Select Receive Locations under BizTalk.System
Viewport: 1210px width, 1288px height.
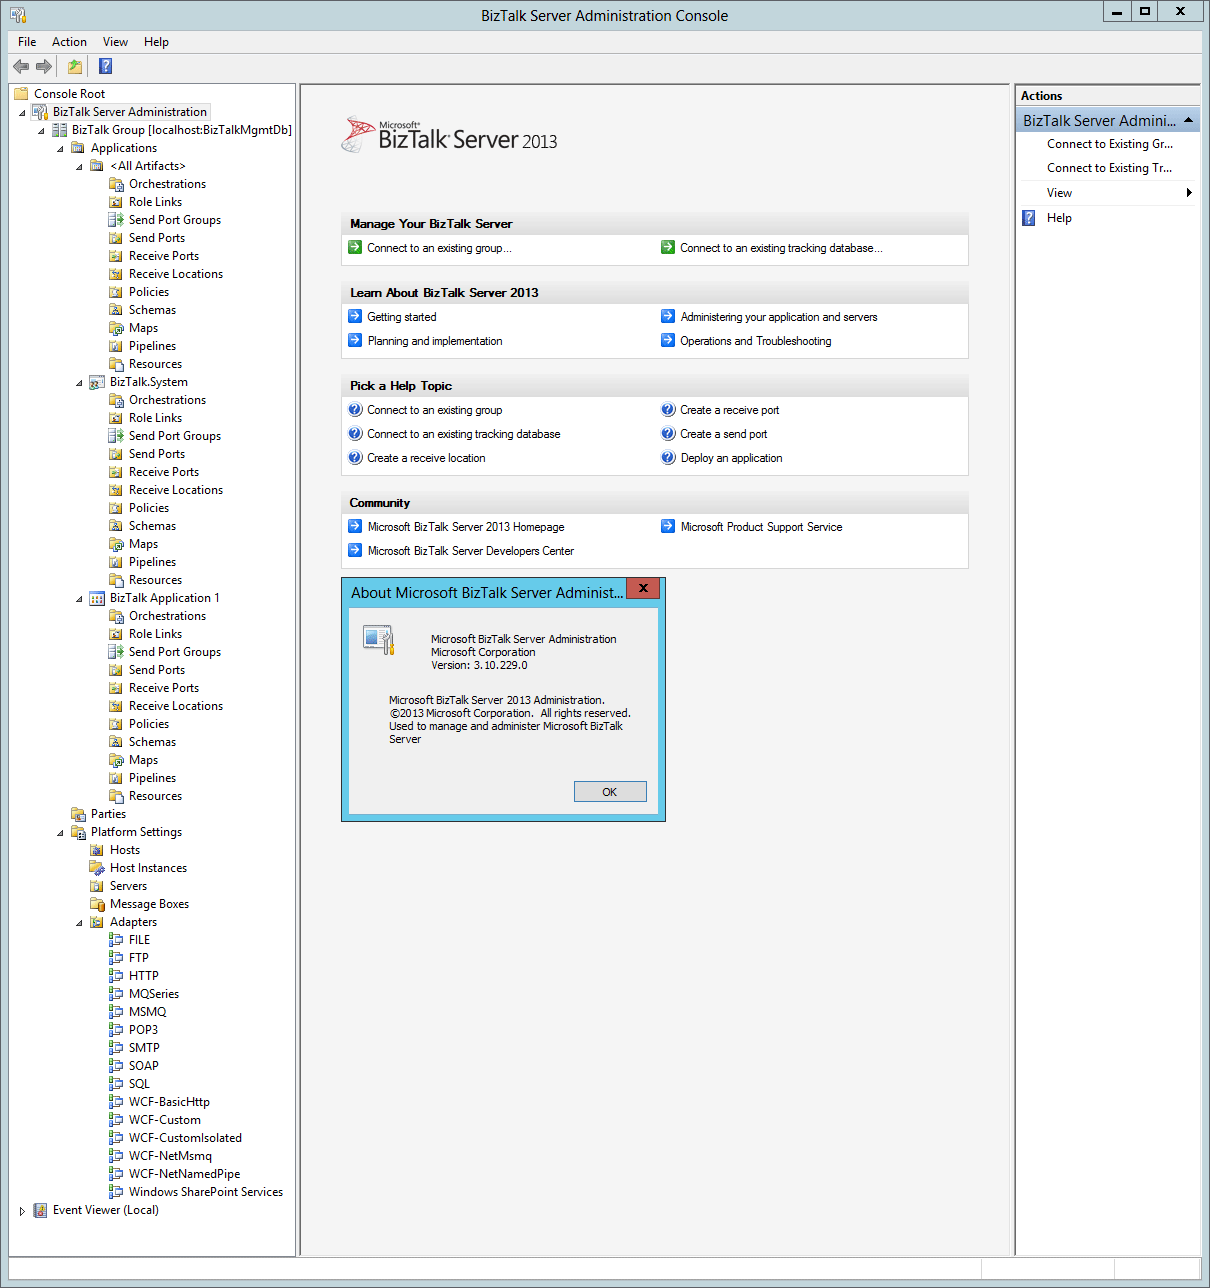176,490
